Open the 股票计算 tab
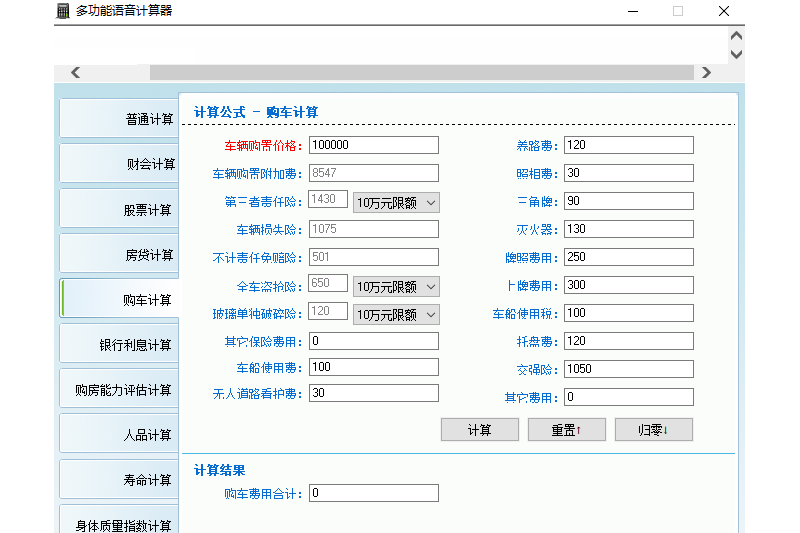 point(119,209)
